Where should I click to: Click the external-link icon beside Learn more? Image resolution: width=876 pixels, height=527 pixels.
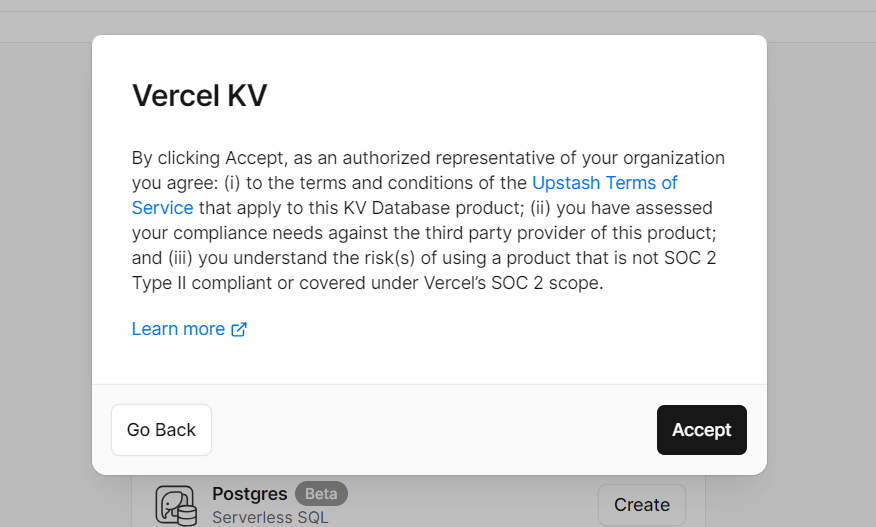tap(239, 329)
